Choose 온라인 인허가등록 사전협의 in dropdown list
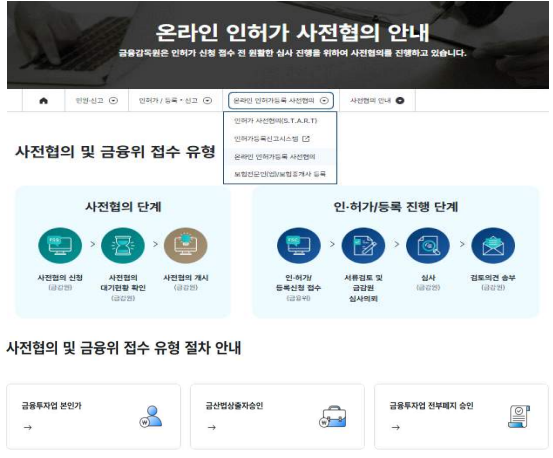The image size is (553, 458). click(x=274, y=157)
